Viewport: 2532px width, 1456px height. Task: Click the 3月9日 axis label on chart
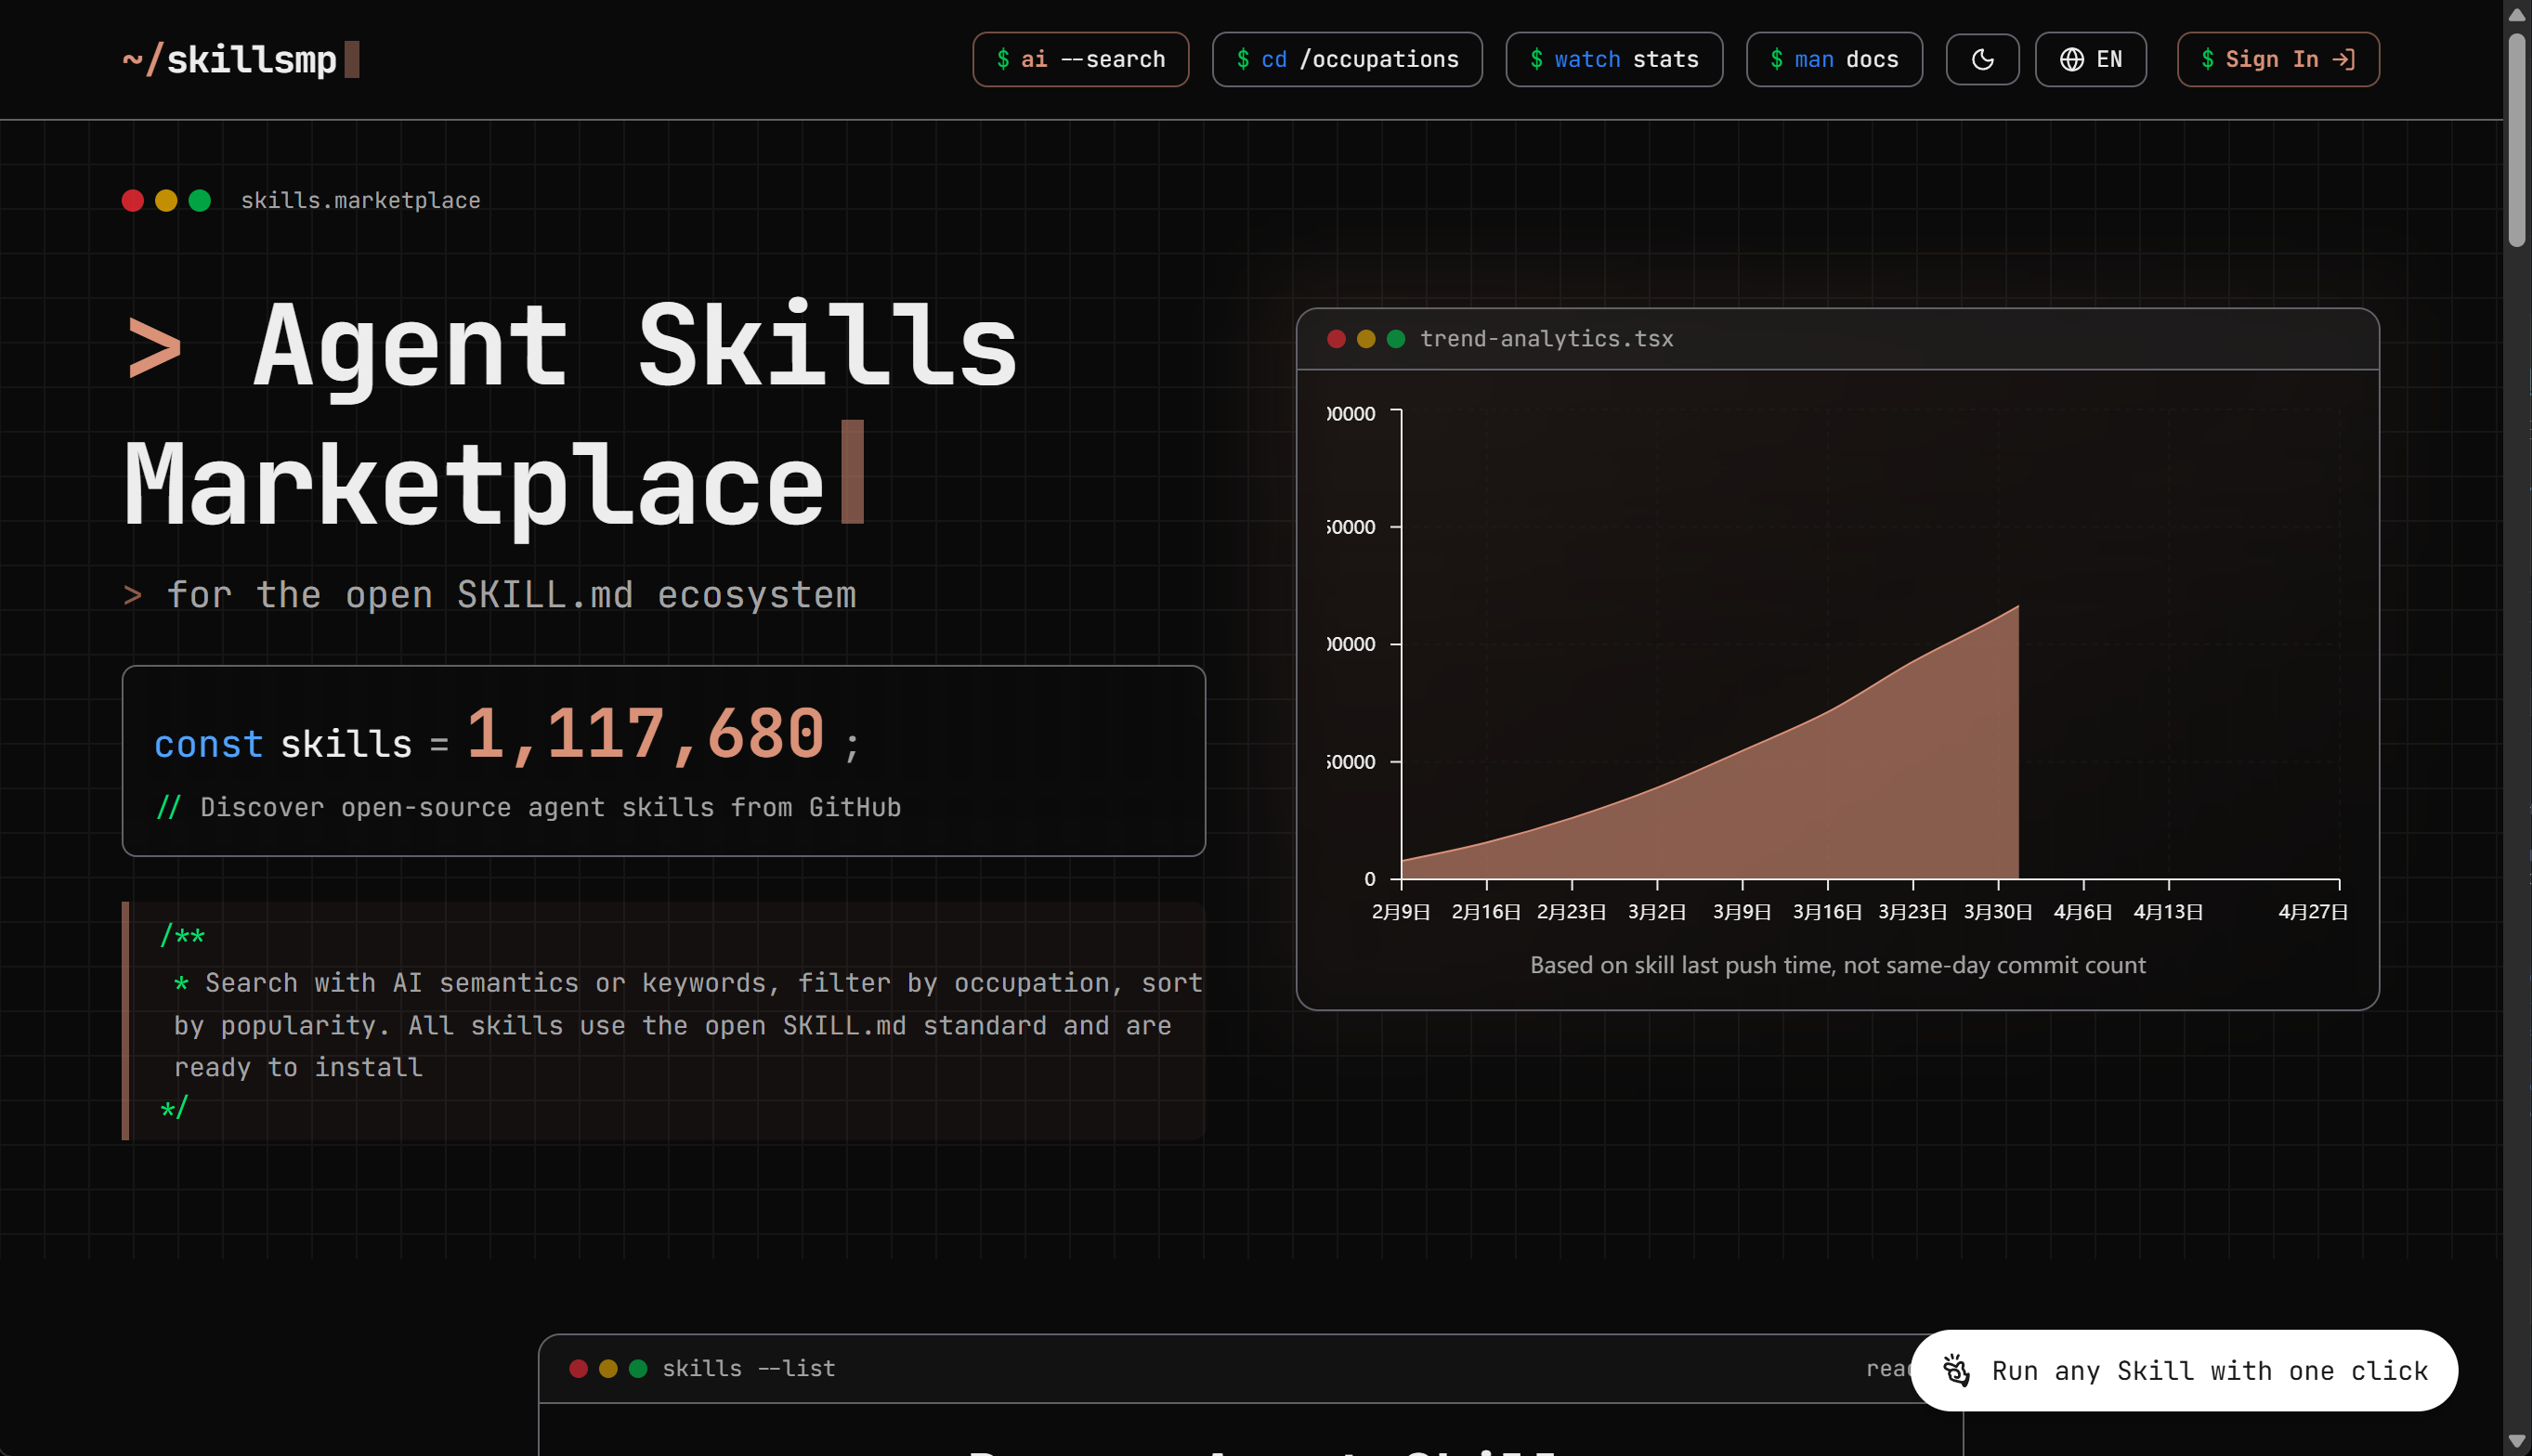[1742, 912]
